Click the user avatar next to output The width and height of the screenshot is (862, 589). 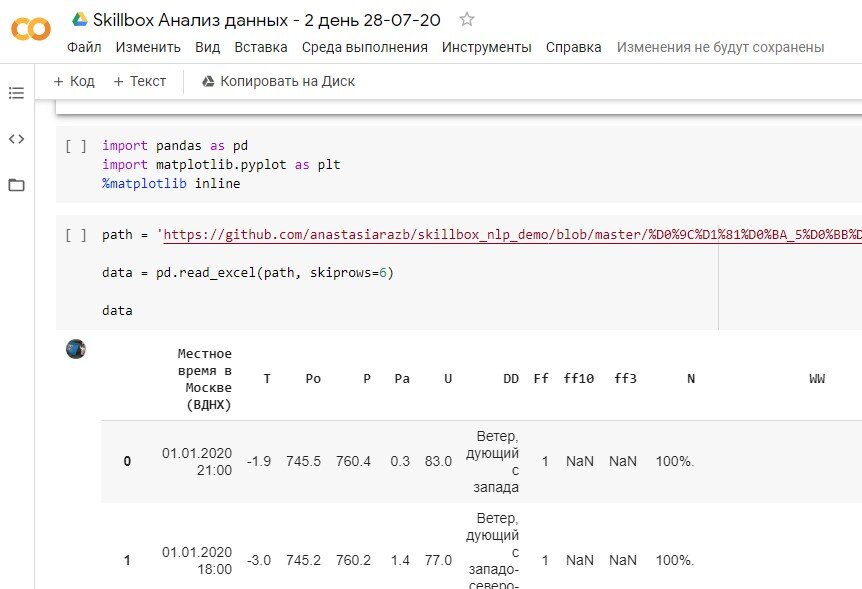[x=76, y=349]
